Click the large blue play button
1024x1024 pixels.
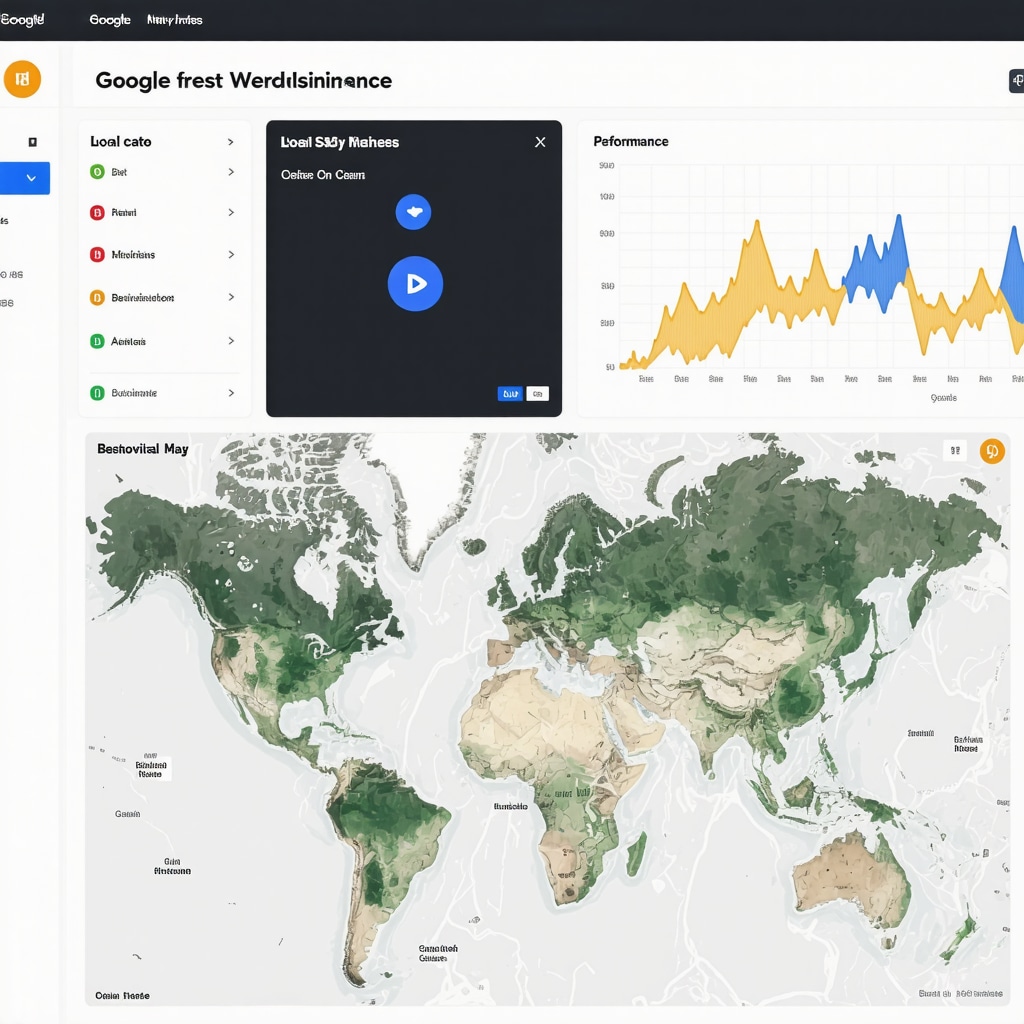(415, 283)
